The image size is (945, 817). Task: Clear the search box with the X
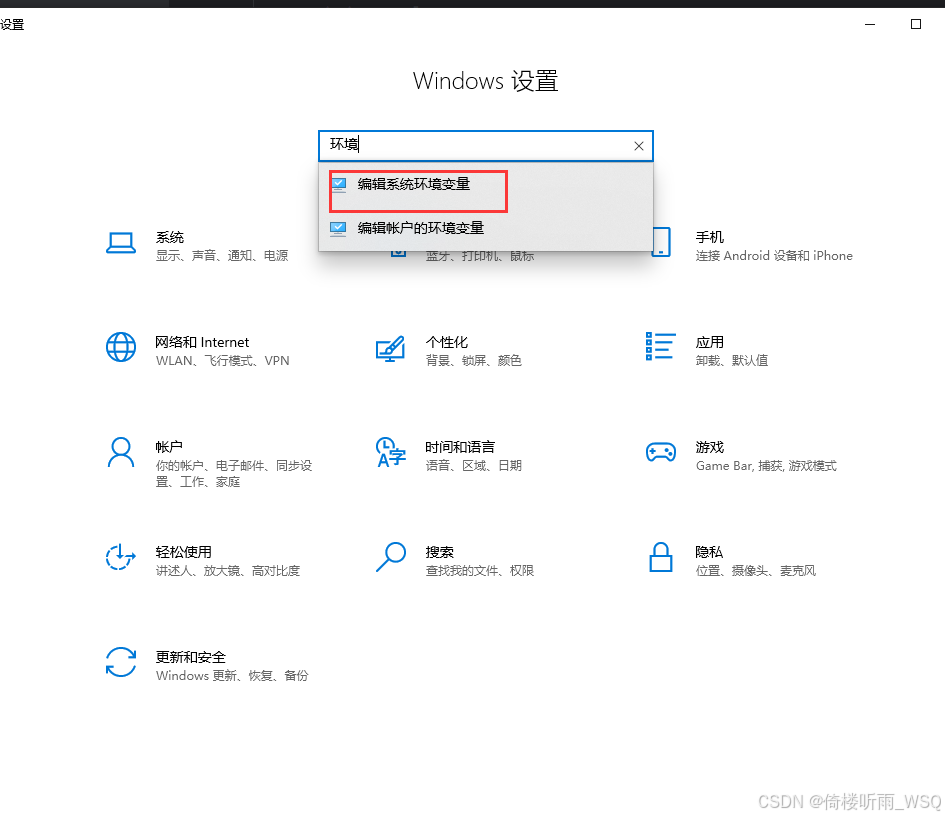639,146
